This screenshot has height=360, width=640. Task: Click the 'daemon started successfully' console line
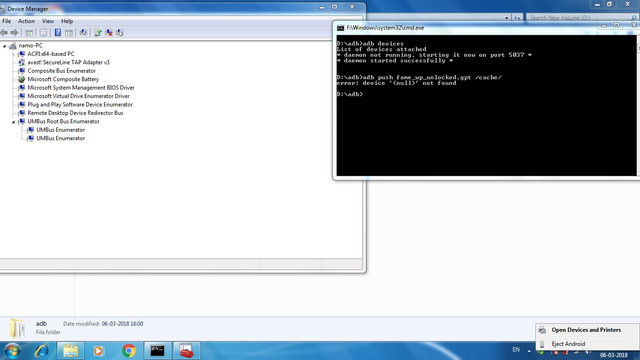tap(395, 61)
